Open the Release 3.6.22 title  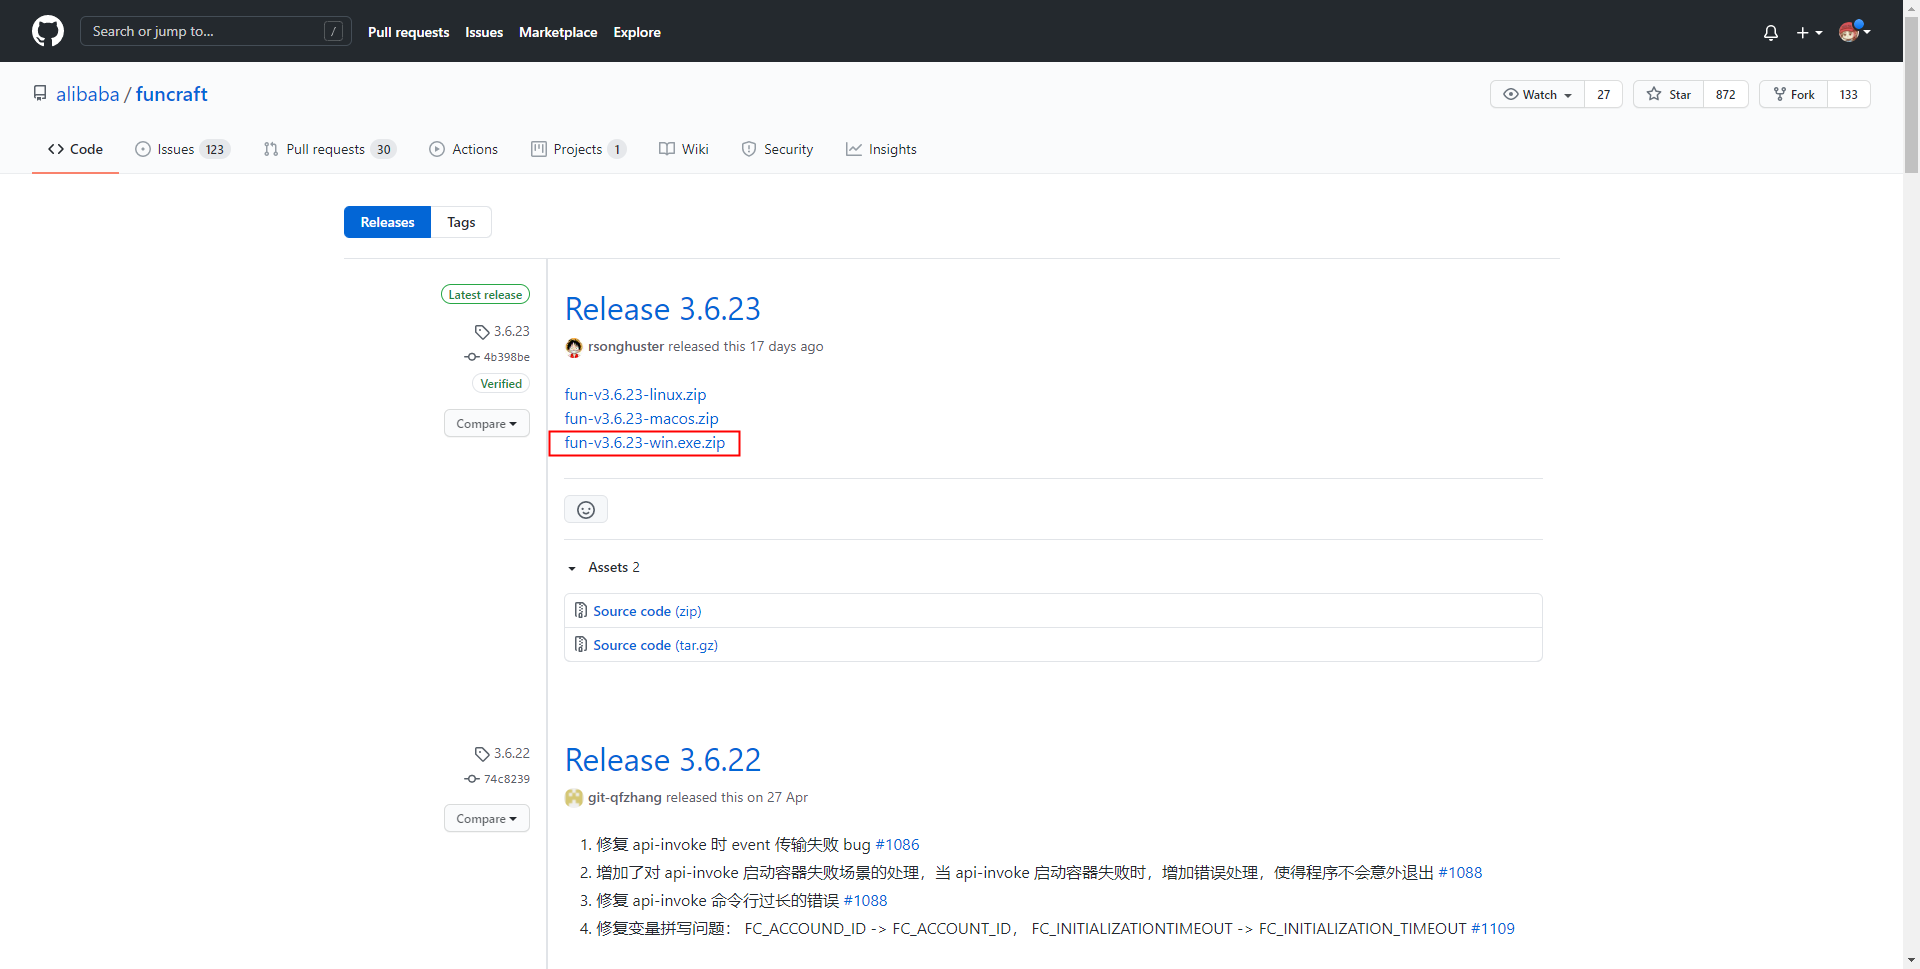pos(663,760)
